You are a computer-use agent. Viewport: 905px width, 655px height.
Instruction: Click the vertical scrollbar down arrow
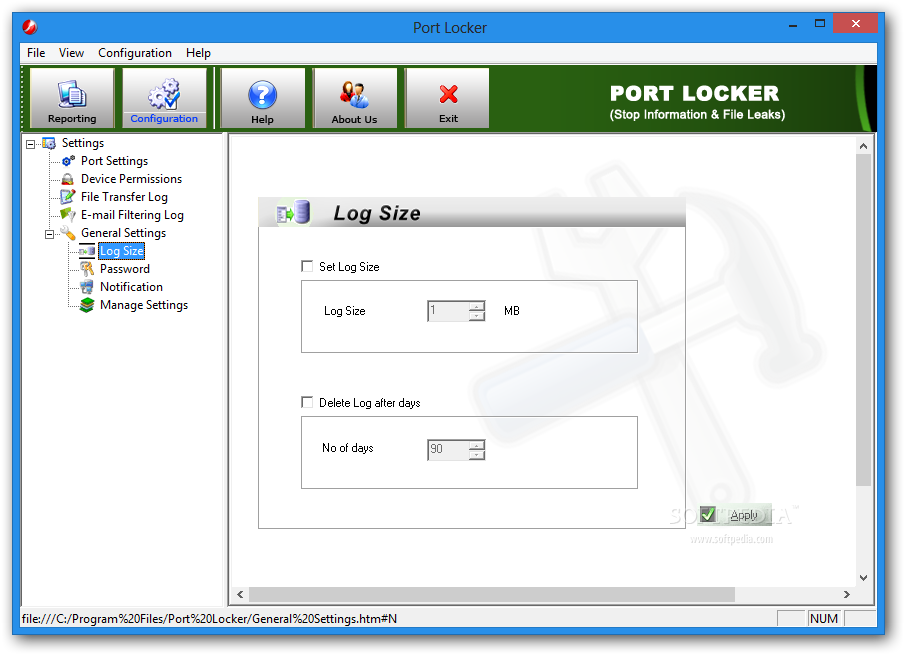(863, 577)
